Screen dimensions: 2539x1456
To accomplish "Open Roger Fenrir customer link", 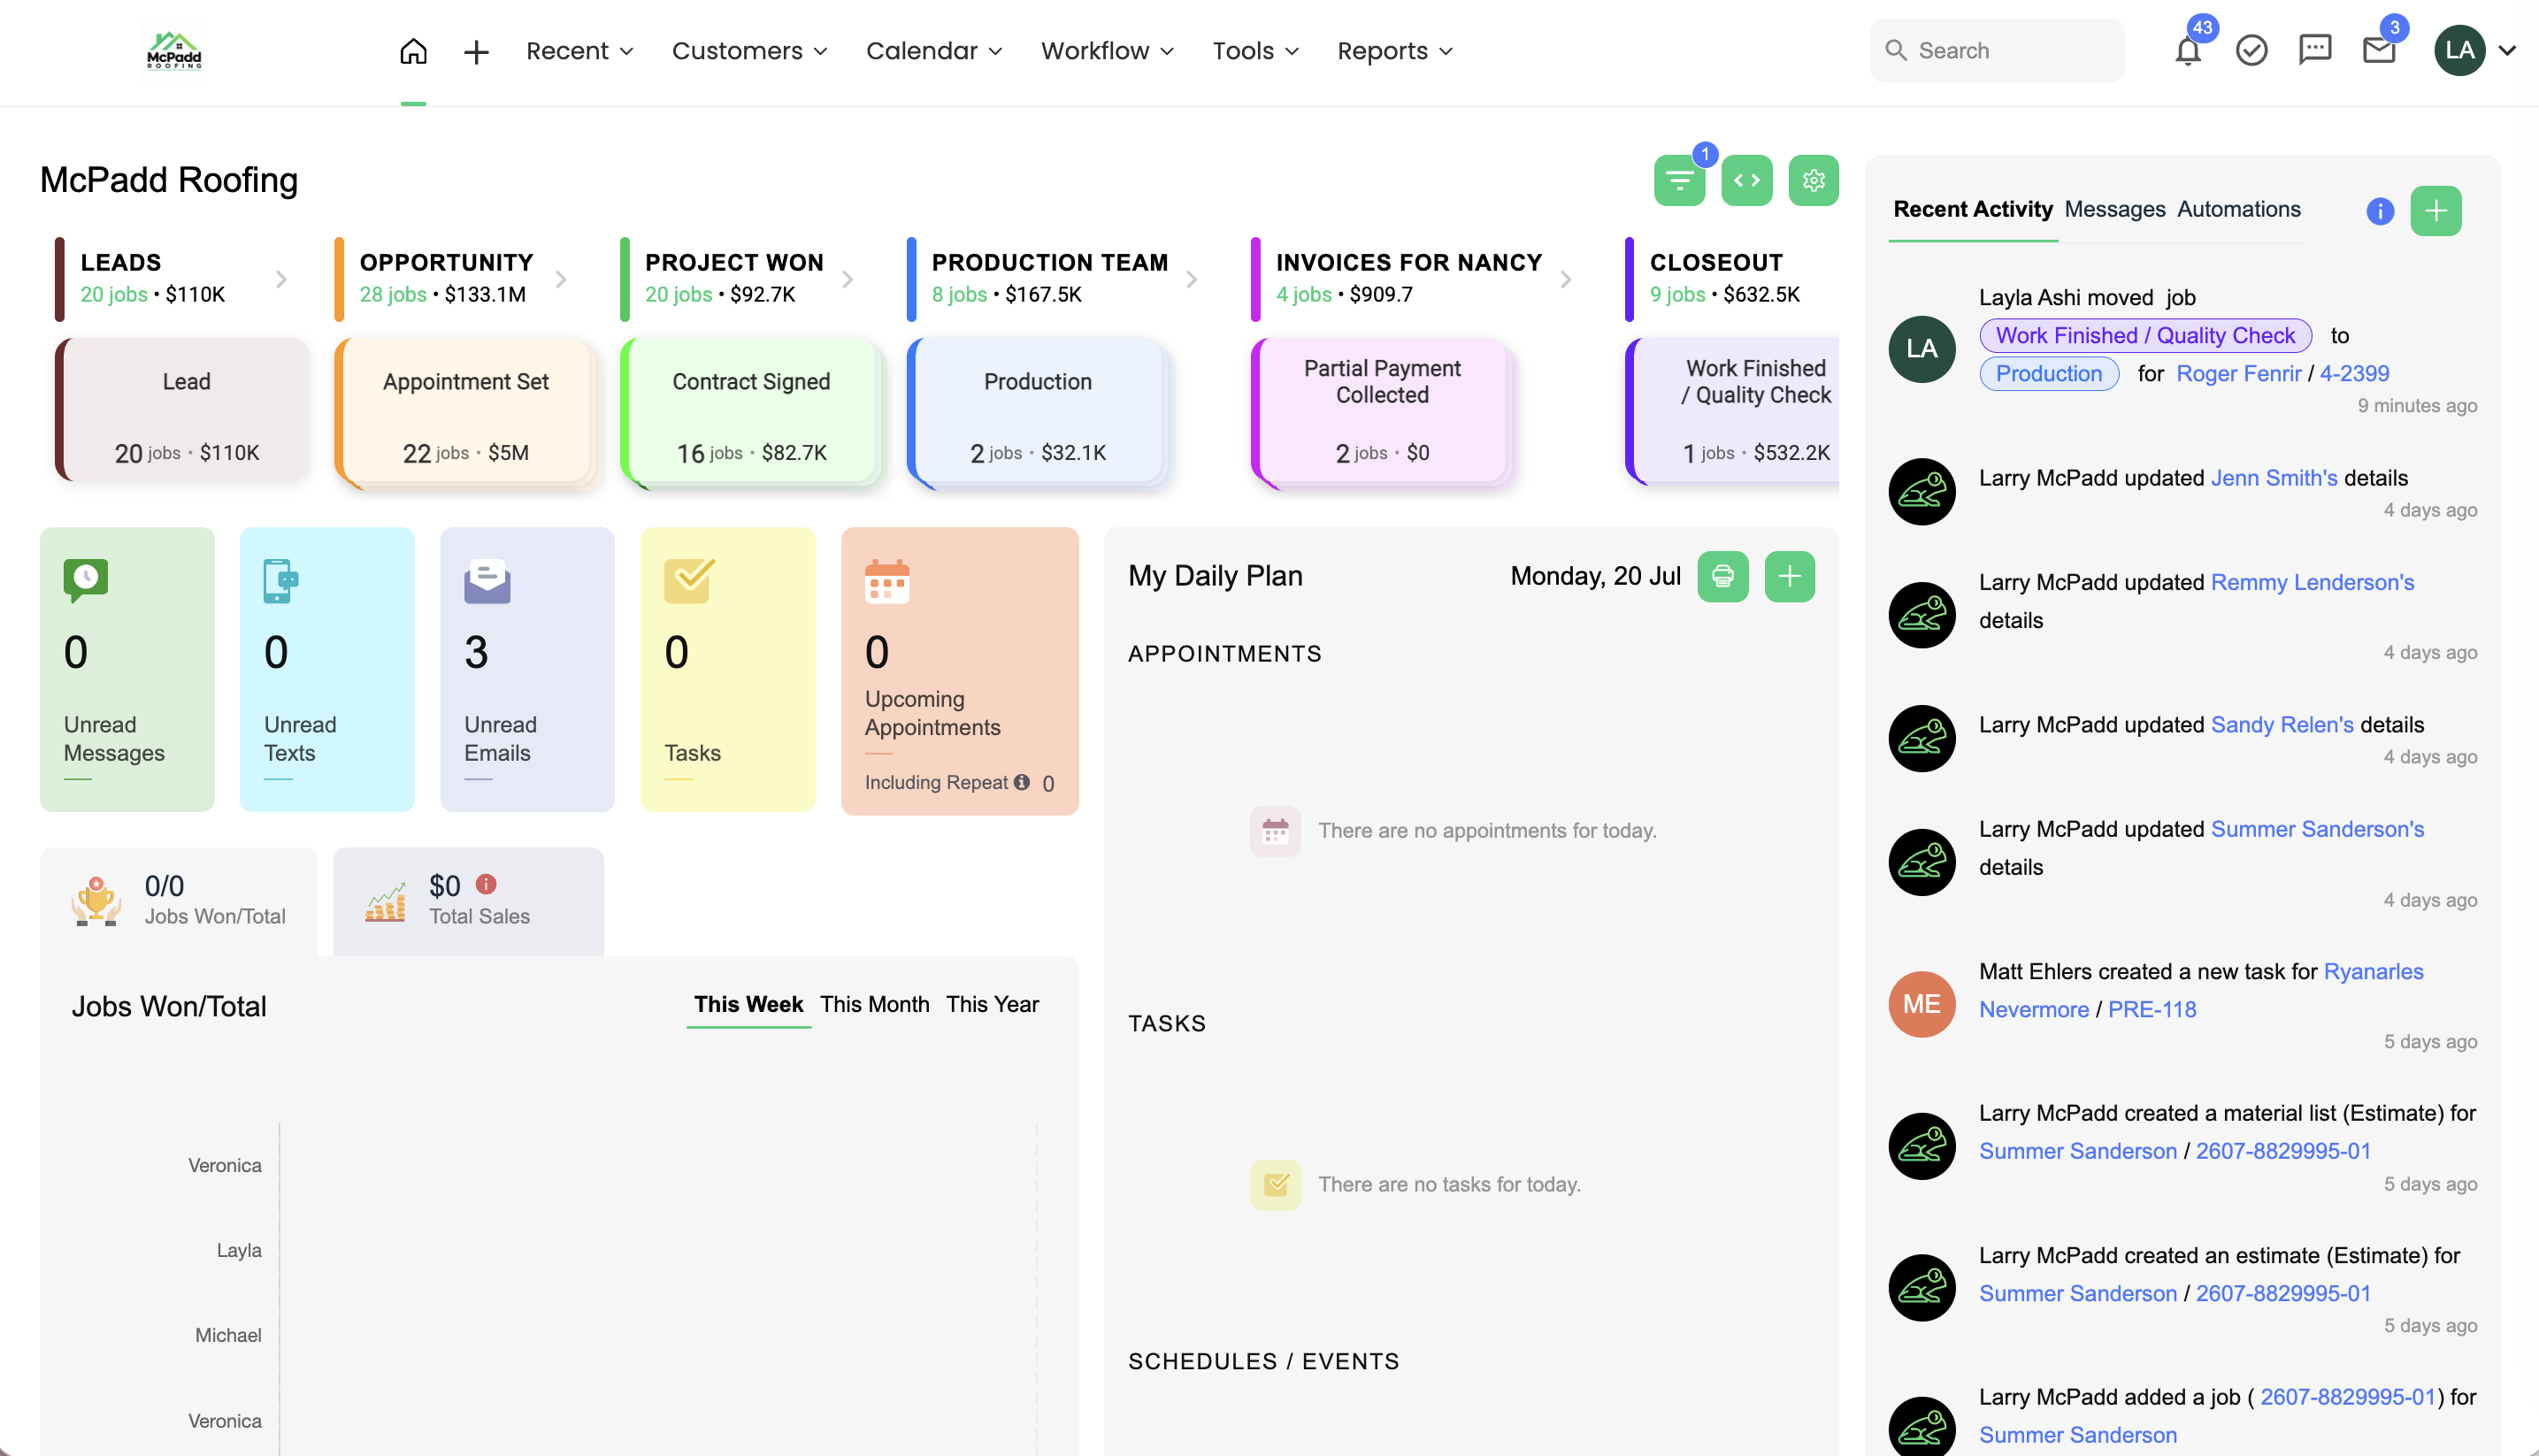I will [2238, 373].
